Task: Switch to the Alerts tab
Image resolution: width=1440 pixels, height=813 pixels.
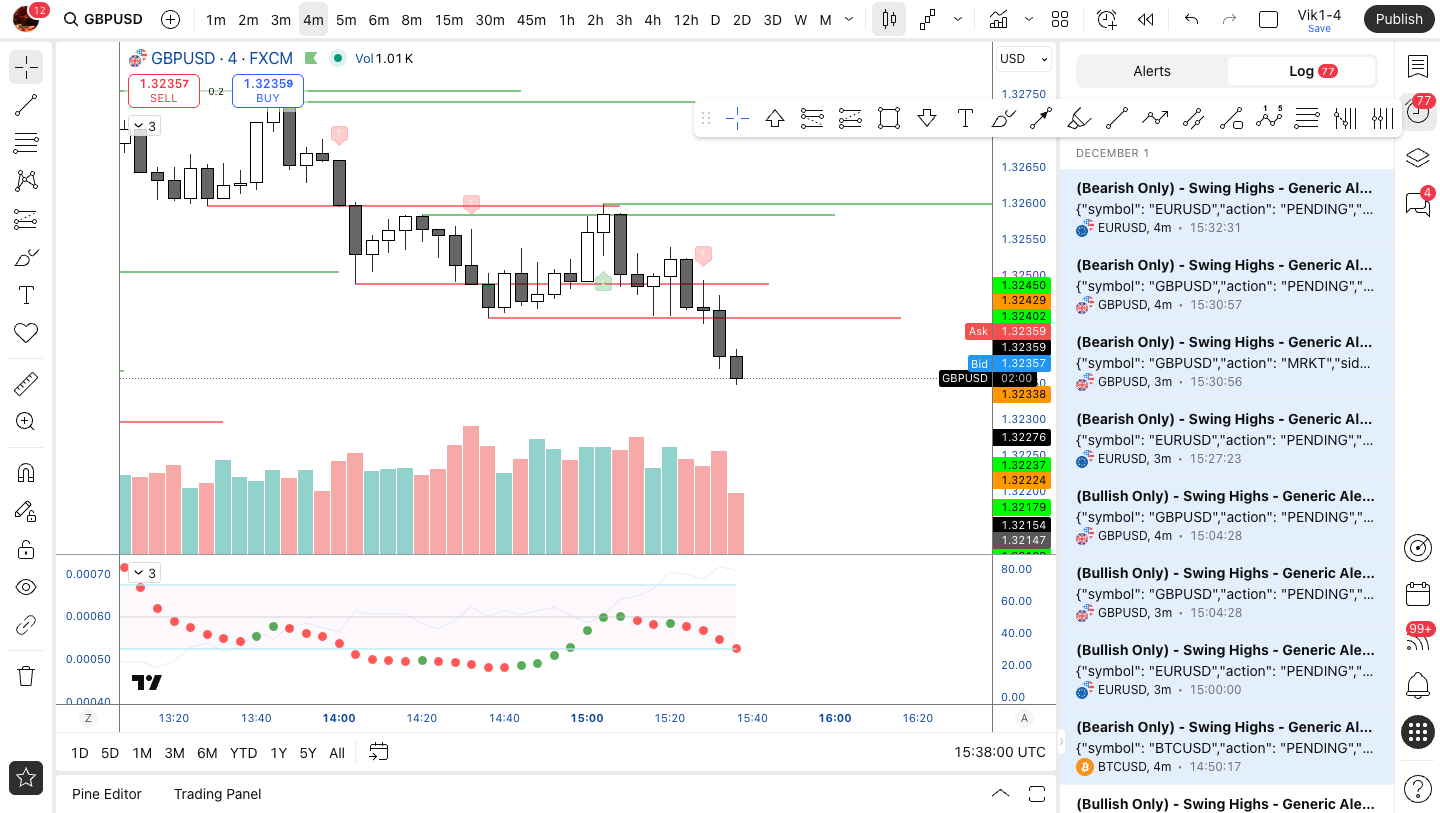Action: (x=1152, y=71)
